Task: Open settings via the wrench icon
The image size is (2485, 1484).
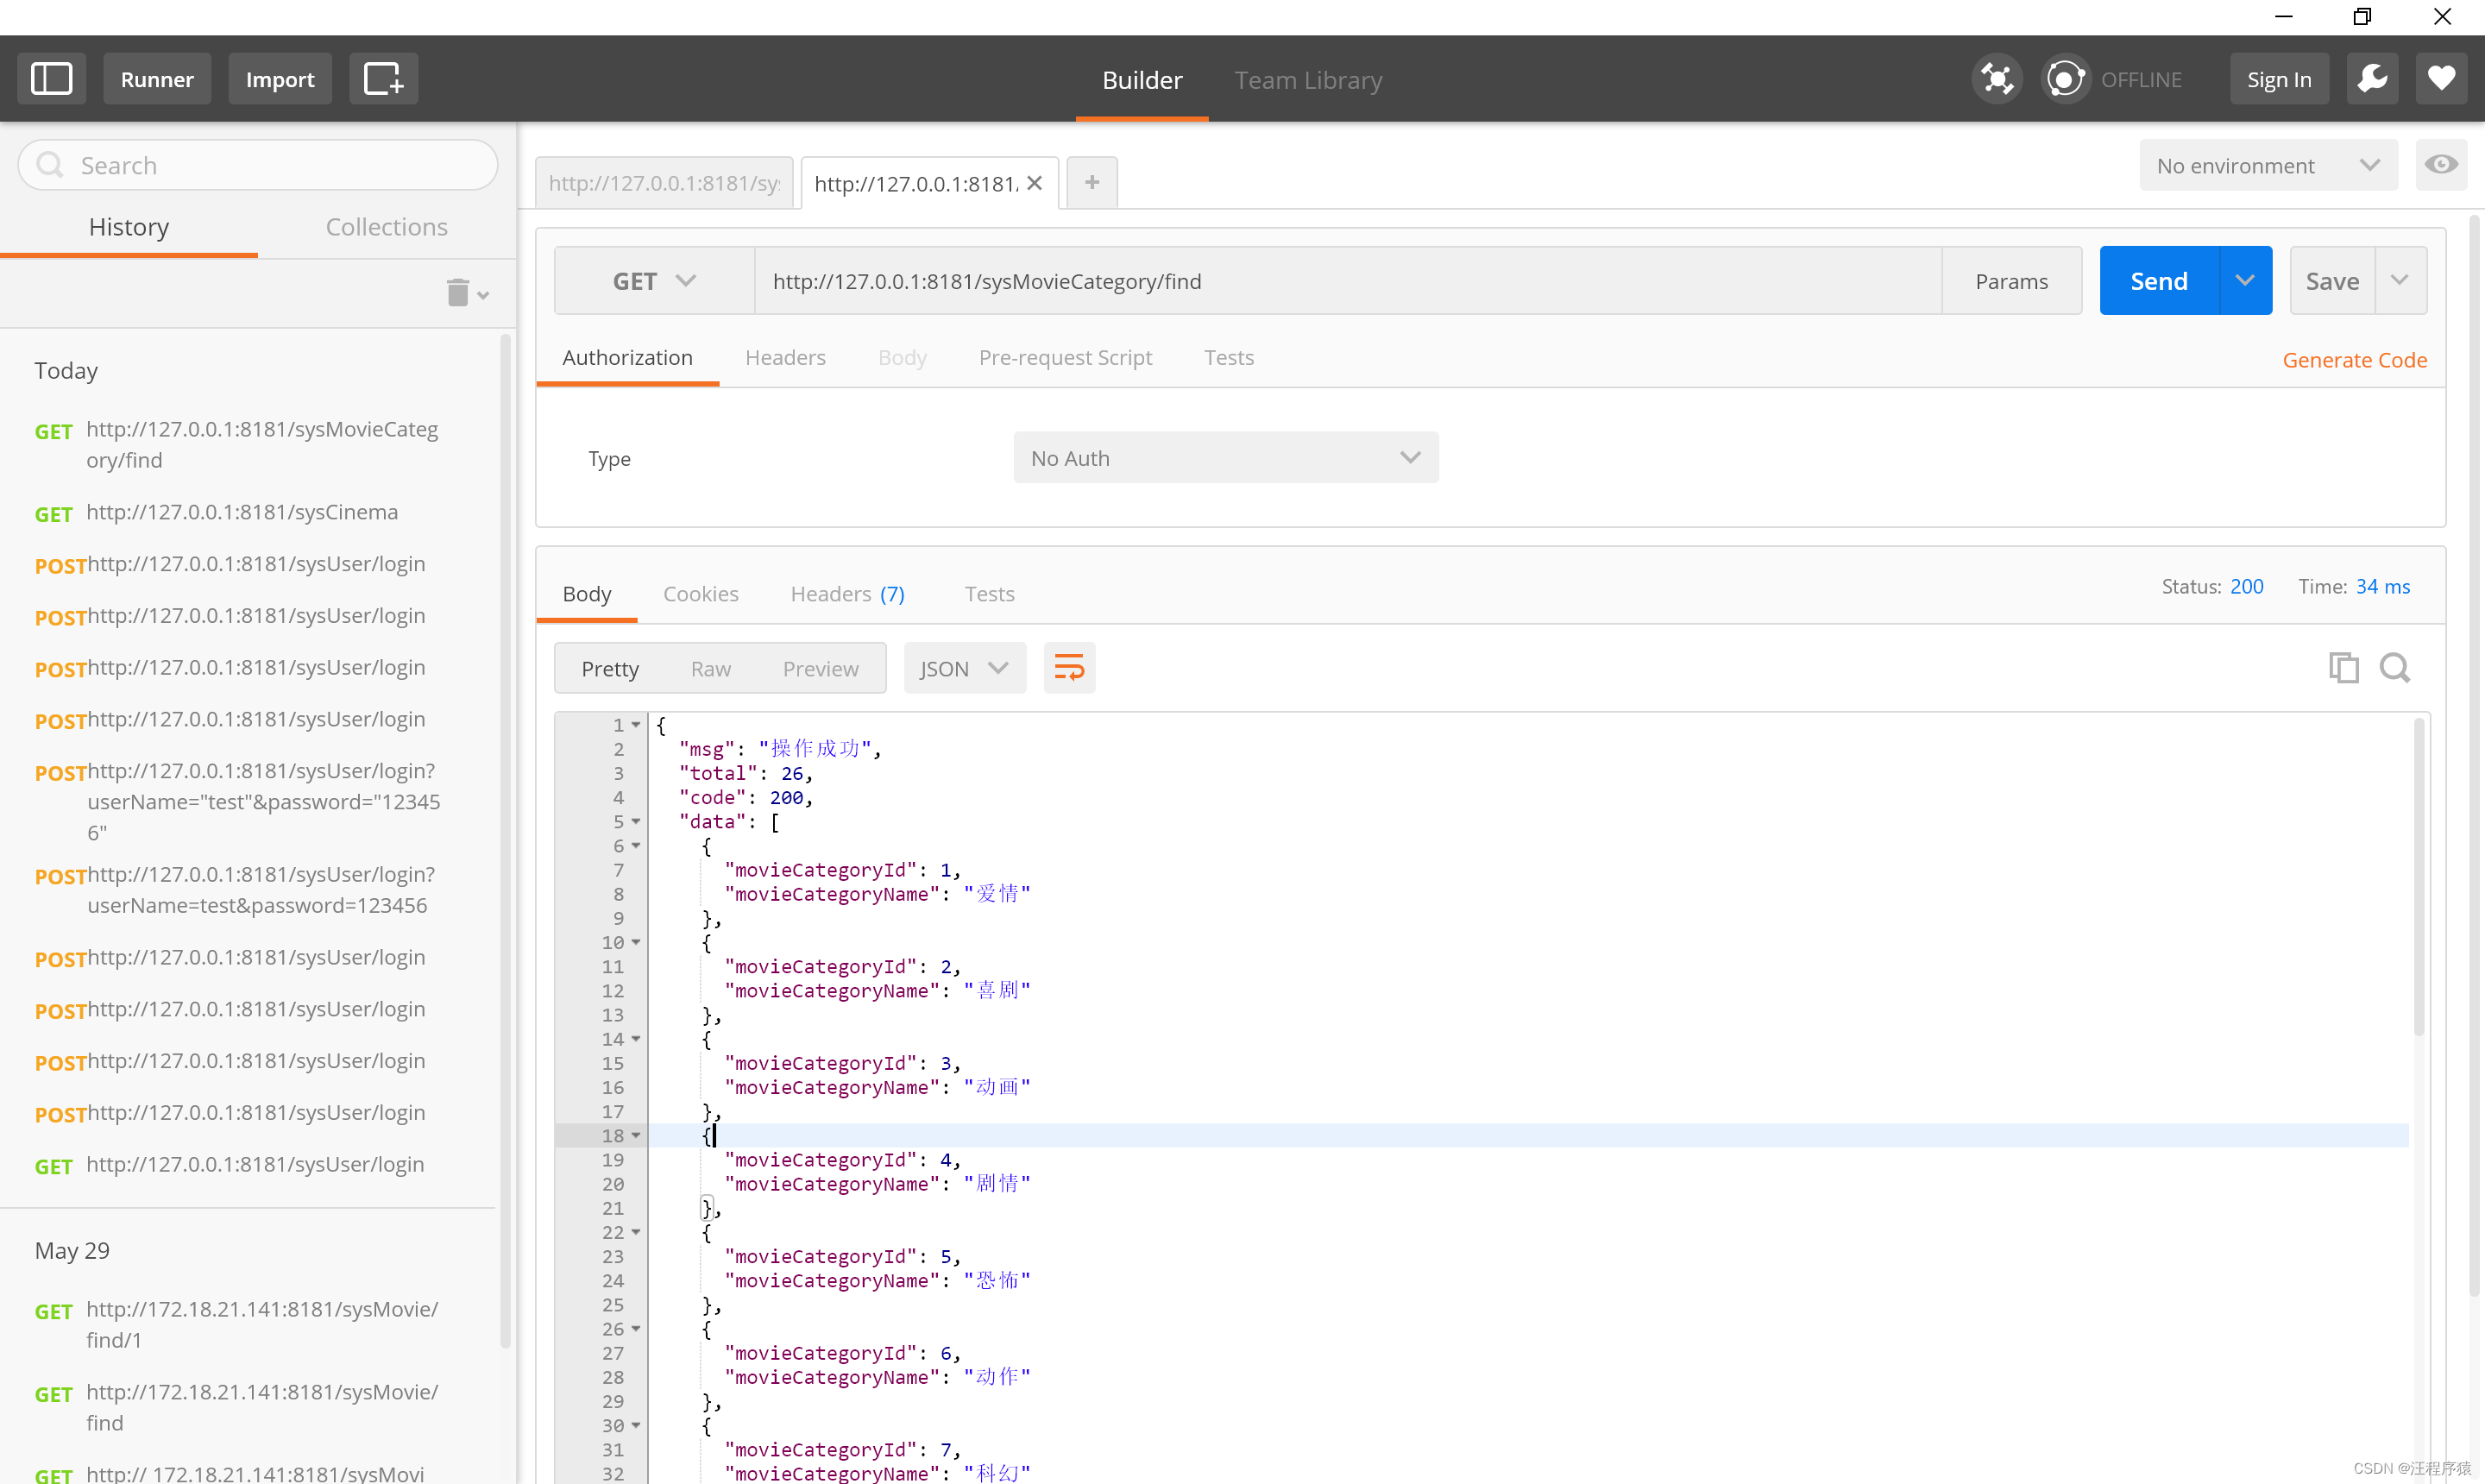Action: click(2372, 79)
